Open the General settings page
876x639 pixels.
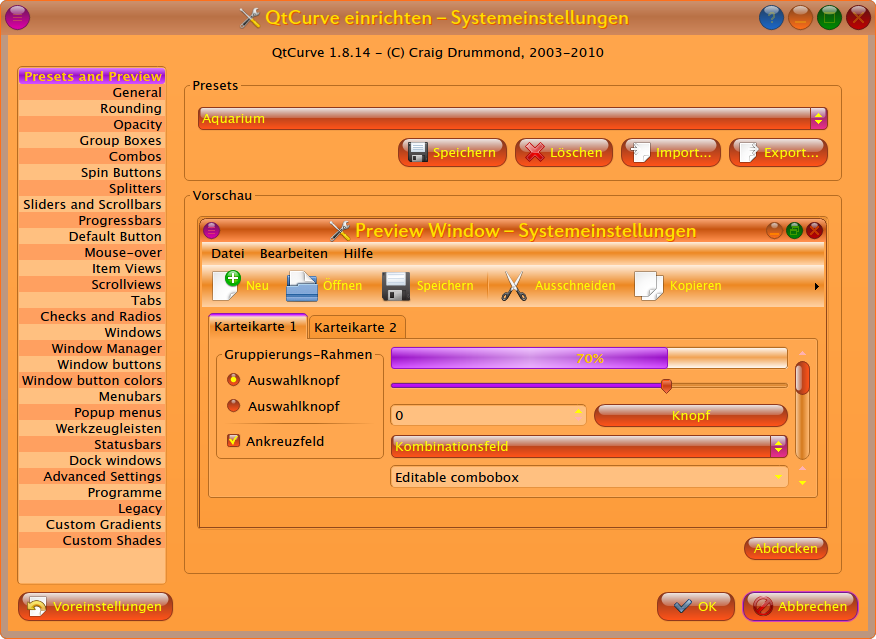92,92
